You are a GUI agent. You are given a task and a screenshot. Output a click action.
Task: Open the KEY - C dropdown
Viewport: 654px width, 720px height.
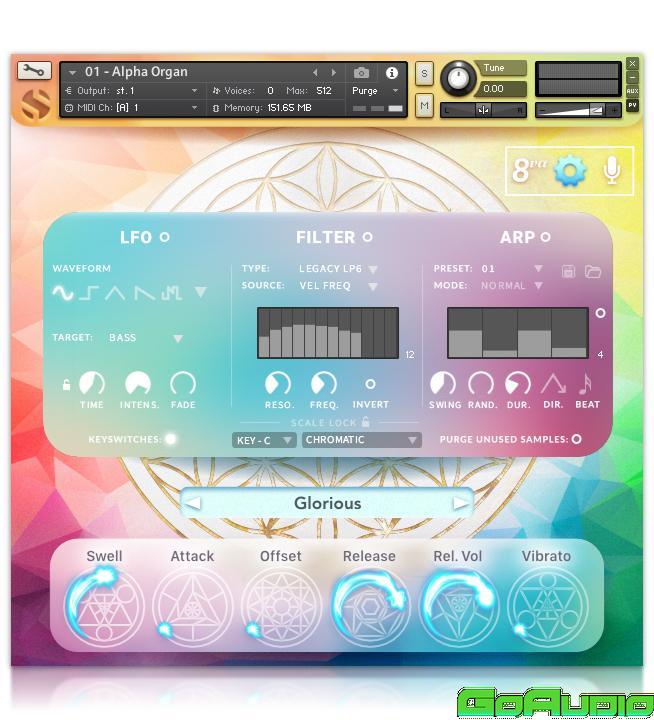(x=264, y=440)
